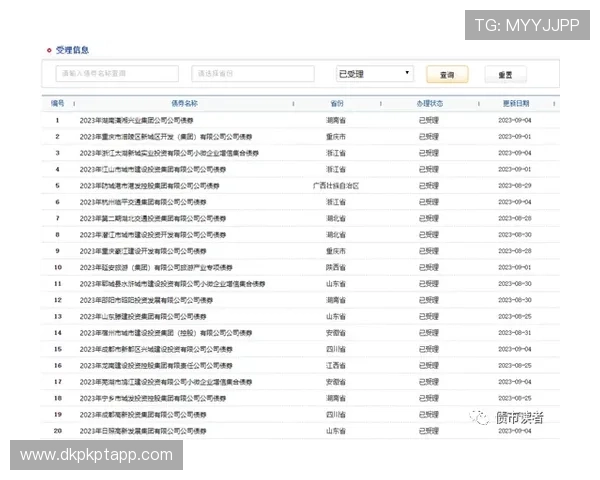Image resolution: width=600 pixels, height=480 pixels.
Task: Click row number 13 in 编号 column
Action: click(x=58, y=317)
